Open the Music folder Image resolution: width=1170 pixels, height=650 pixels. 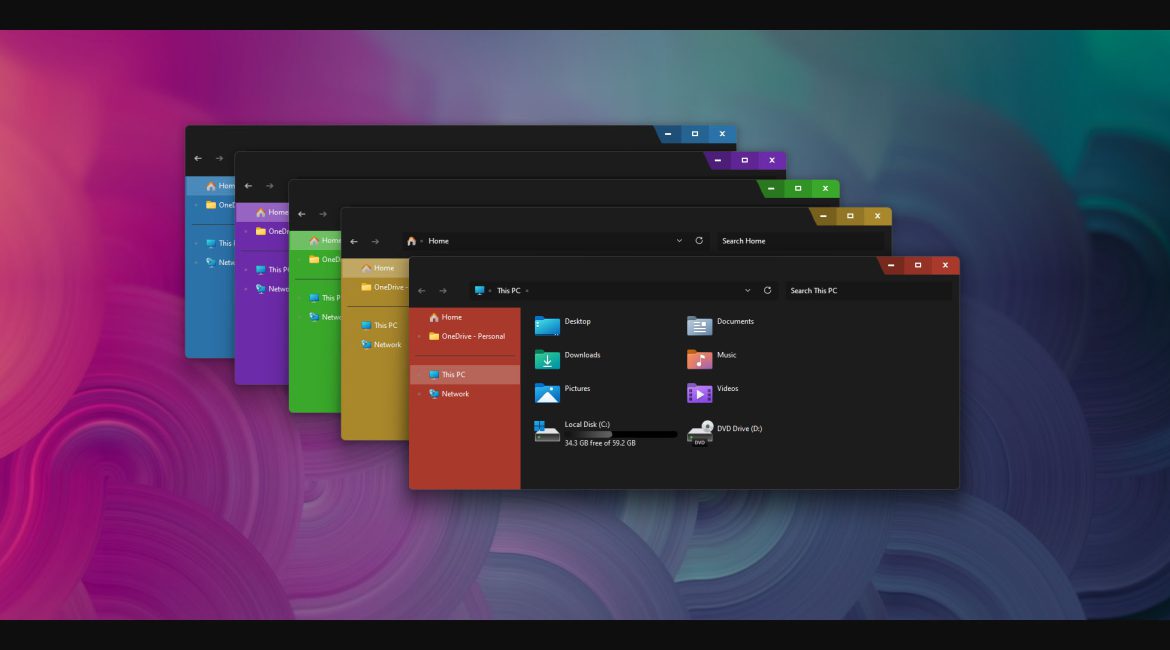712,359
